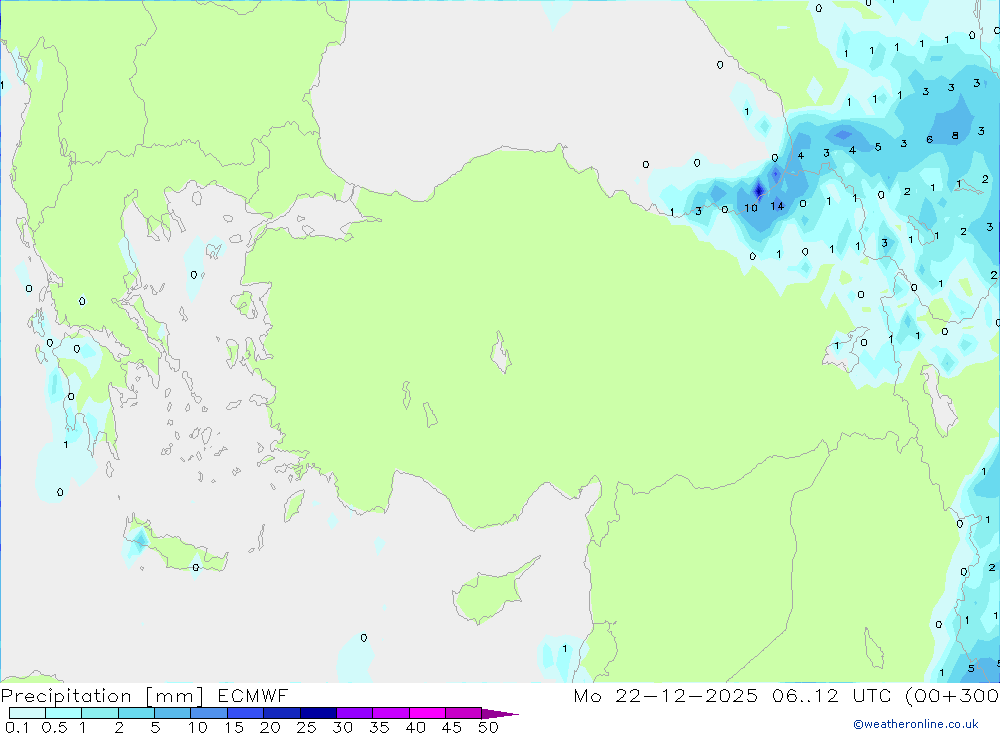Screen dimensions: 1000x733
Task: Click the 'Precipitation [mm] ECMWF' title text
Action: click(145, 695)
